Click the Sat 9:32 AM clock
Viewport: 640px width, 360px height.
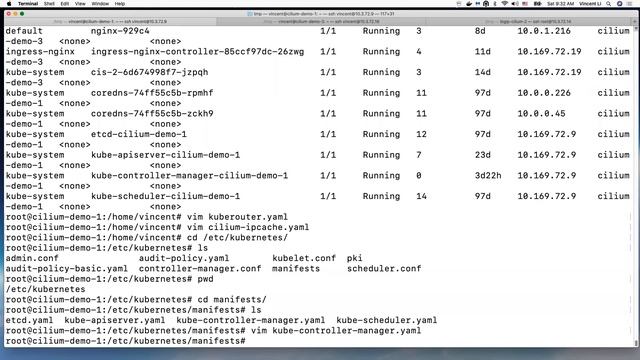[x=560, y=4]
